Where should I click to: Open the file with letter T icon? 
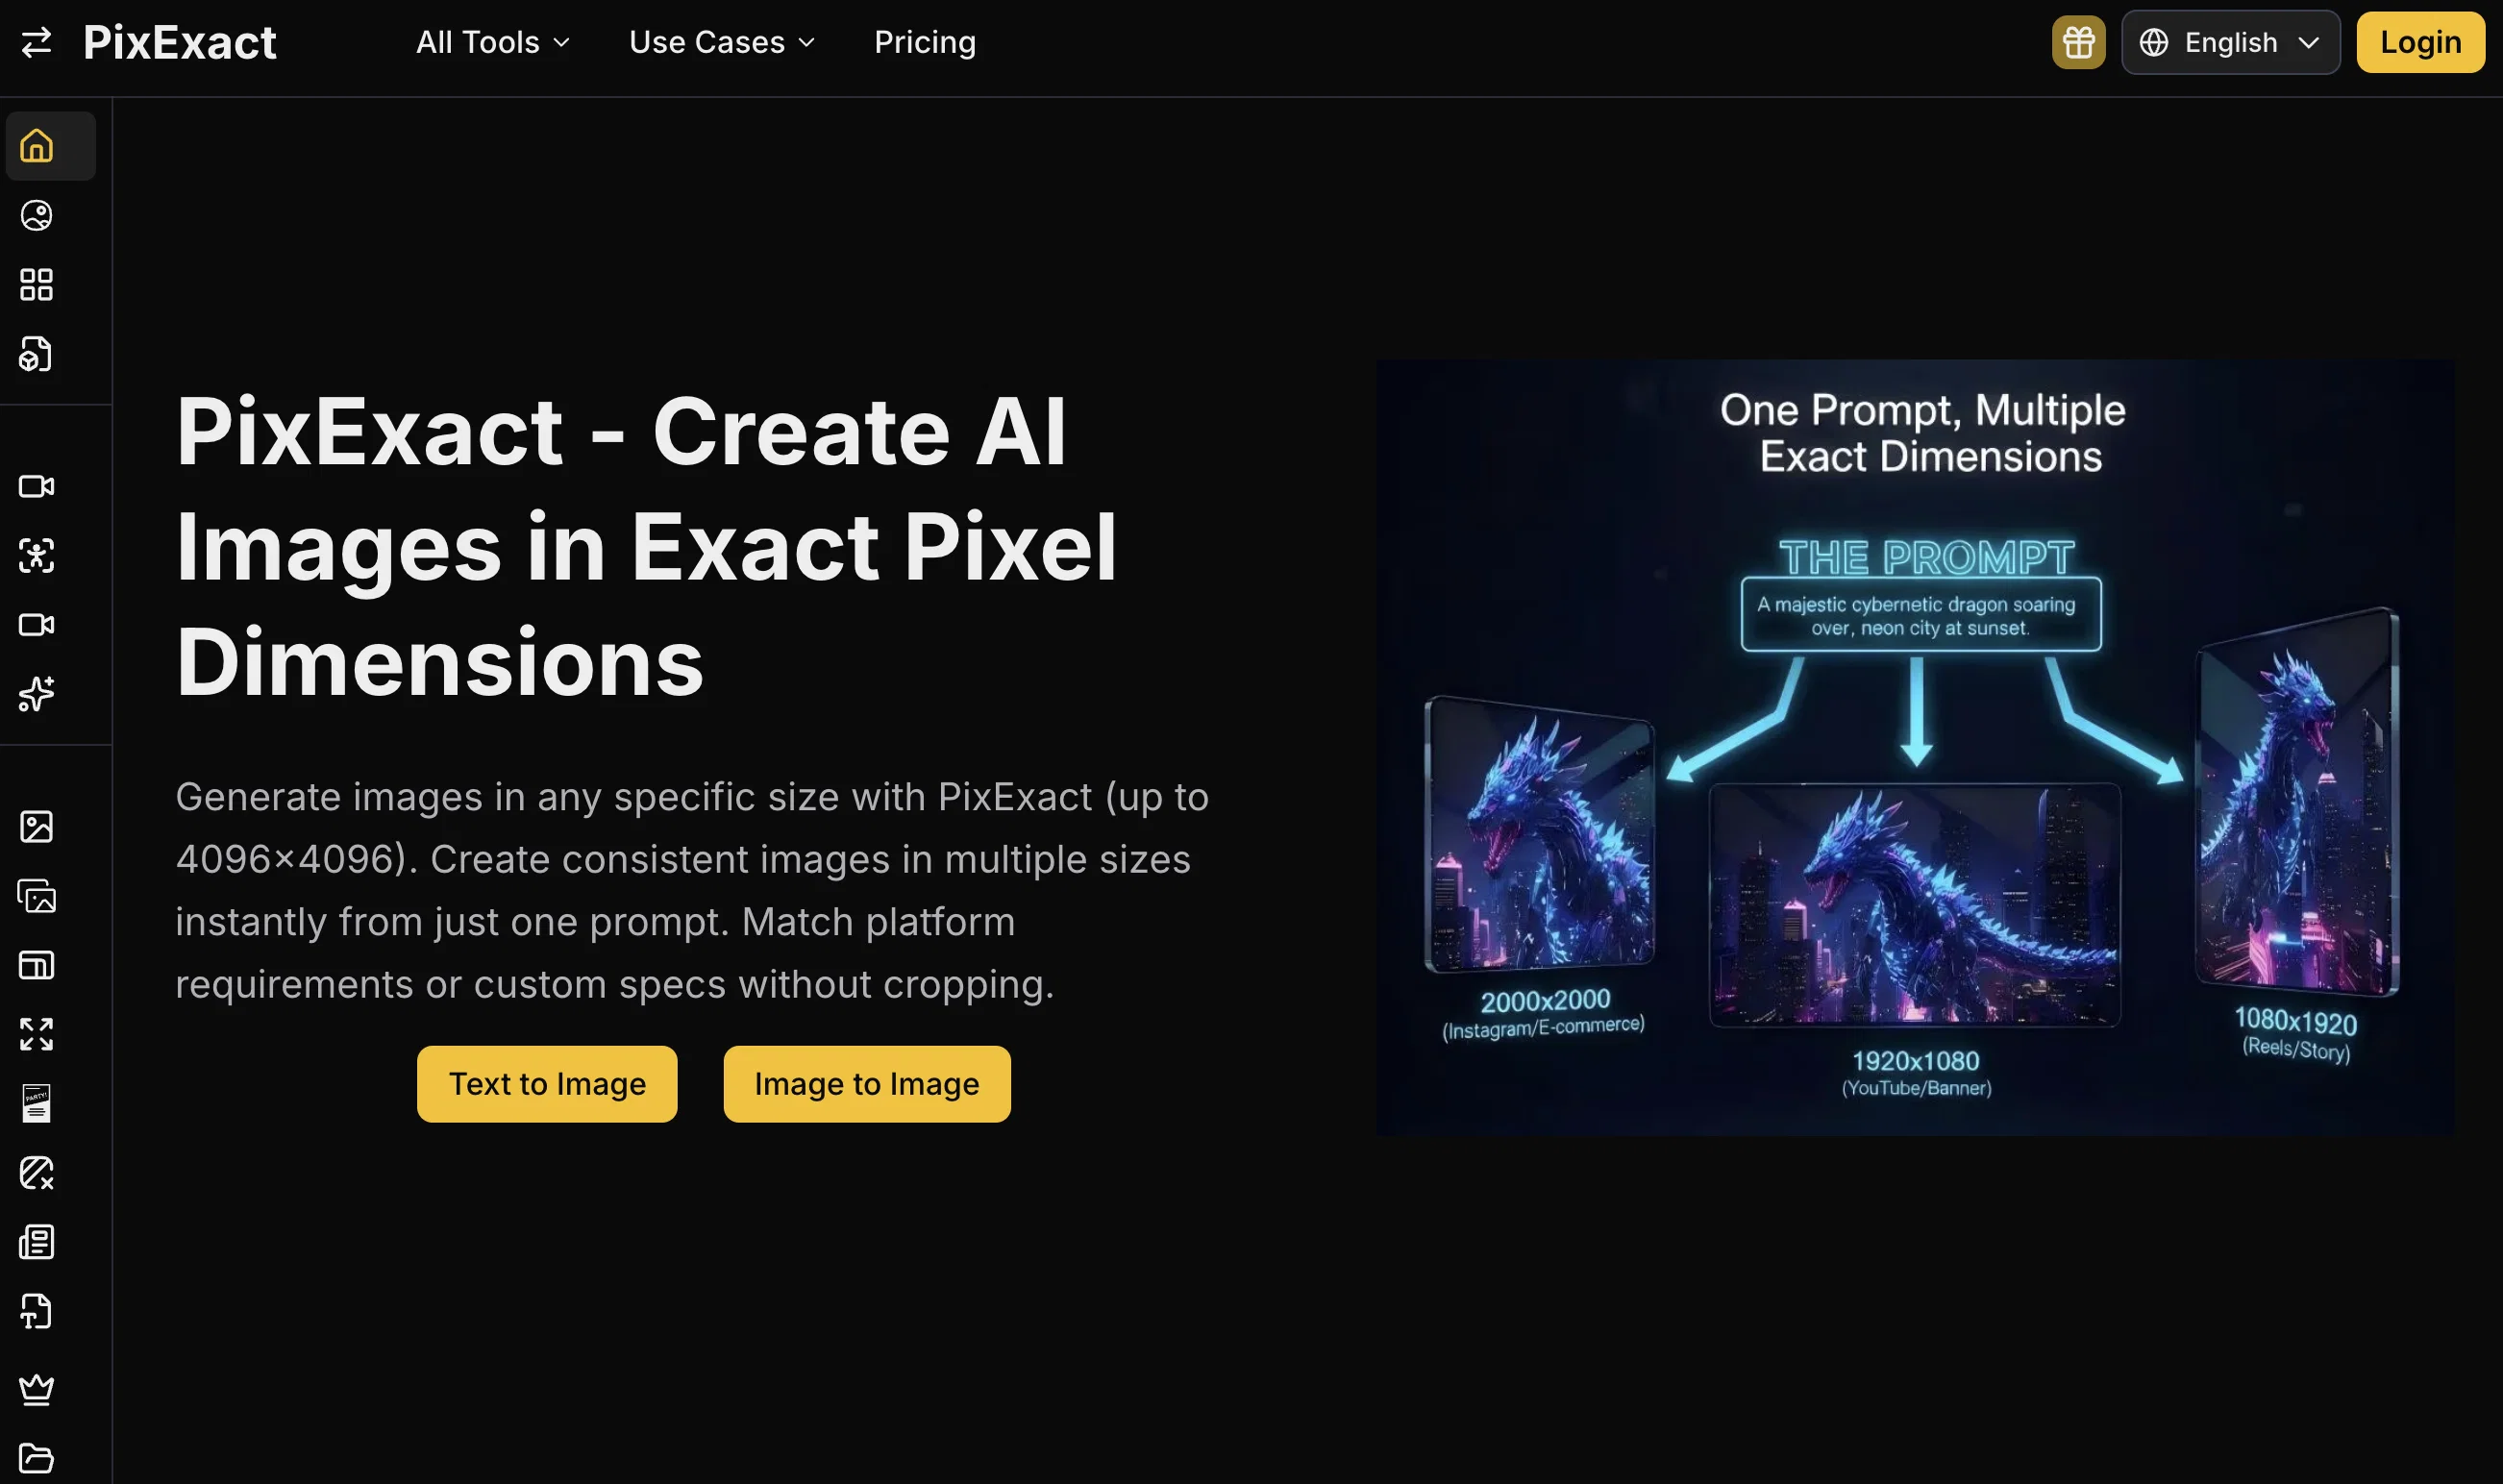click(37, 1312)
